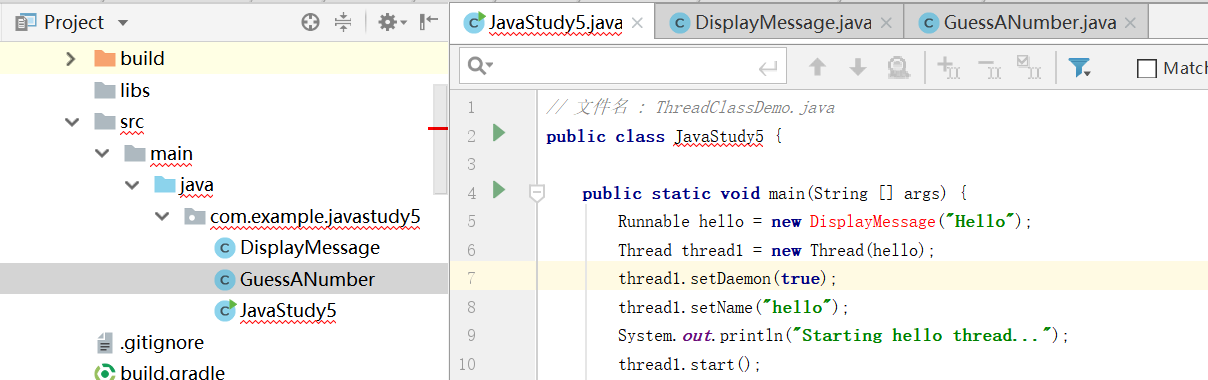Click Unselect Occurrence minus icon
The image size is (1208, 380).
(989, 67)
